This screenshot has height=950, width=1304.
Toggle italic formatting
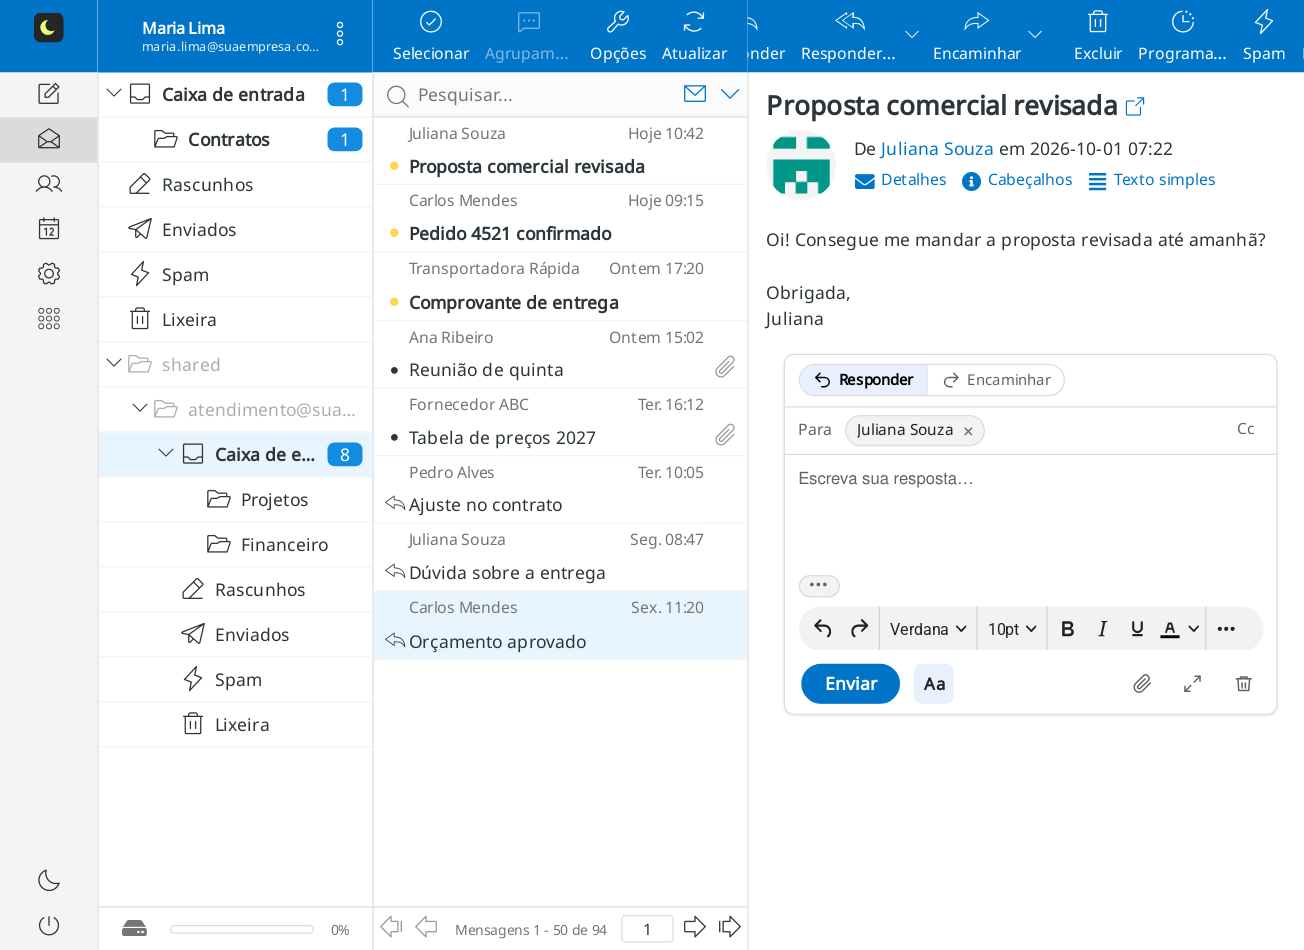click(1102, 629)
